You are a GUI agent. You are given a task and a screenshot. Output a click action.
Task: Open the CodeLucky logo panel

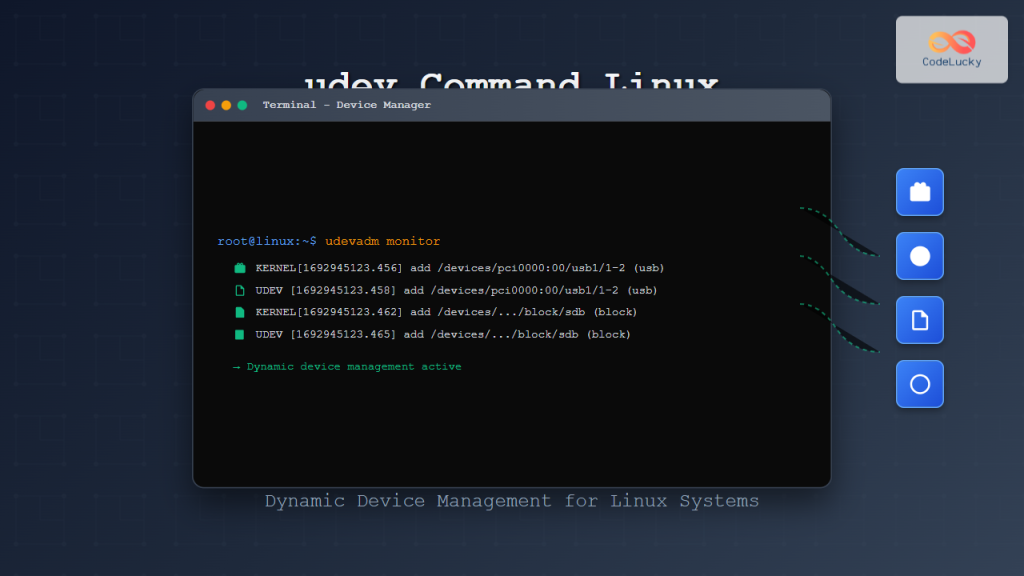pyautogui.click(x=951, y=48)
